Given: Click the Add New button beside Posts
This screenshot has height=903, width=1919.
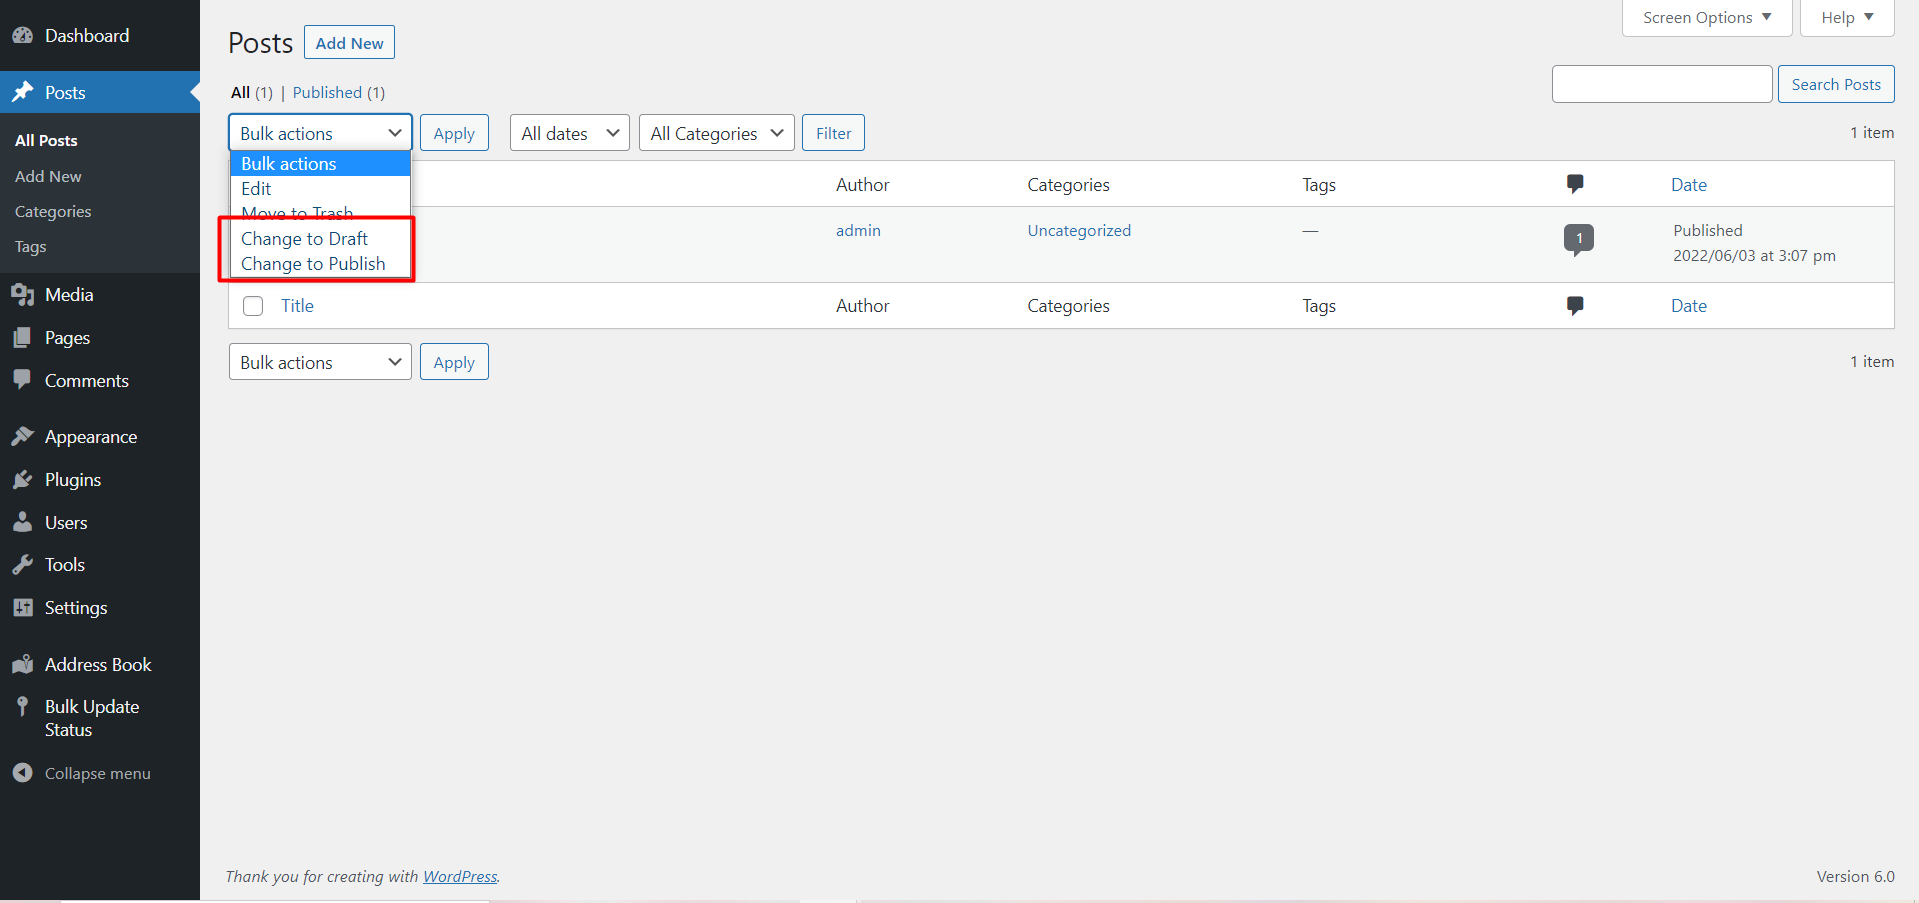Looking at the screenshot, I should tap(349, 43).
